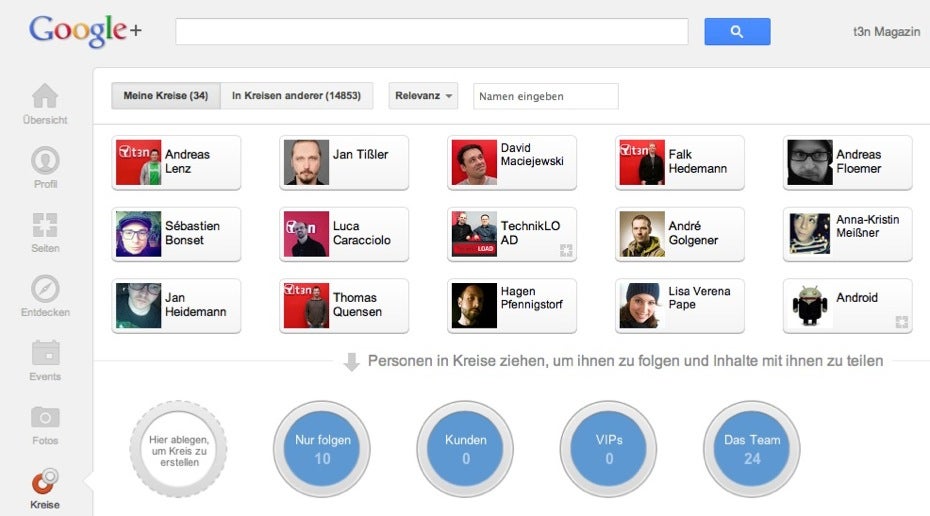Select Lisa Verena Pape avatar thumbnail
The image size is (930, 516).
pyautogui.click(x=642, y=306)
